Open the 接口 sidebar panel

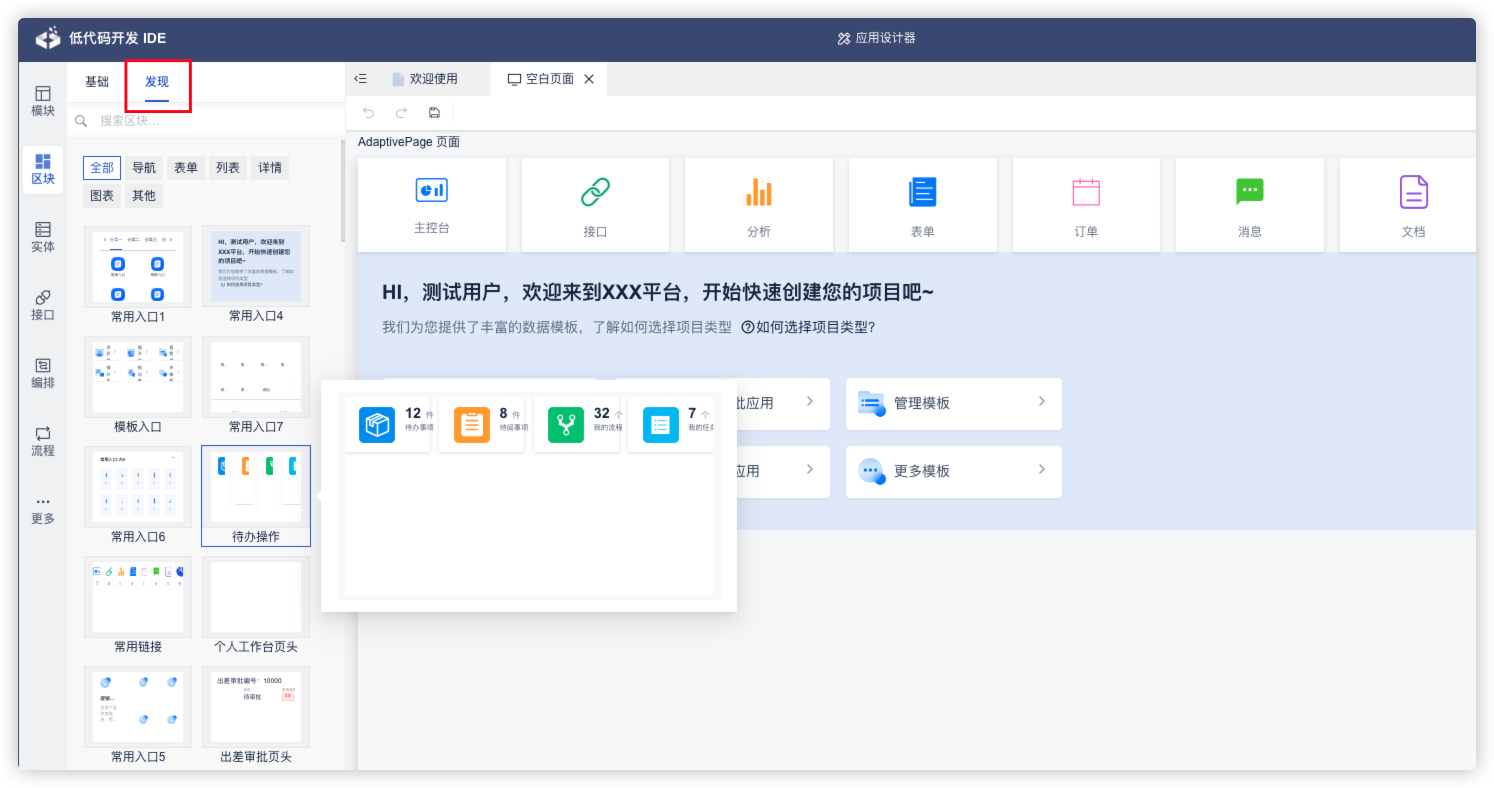[43, 305]
